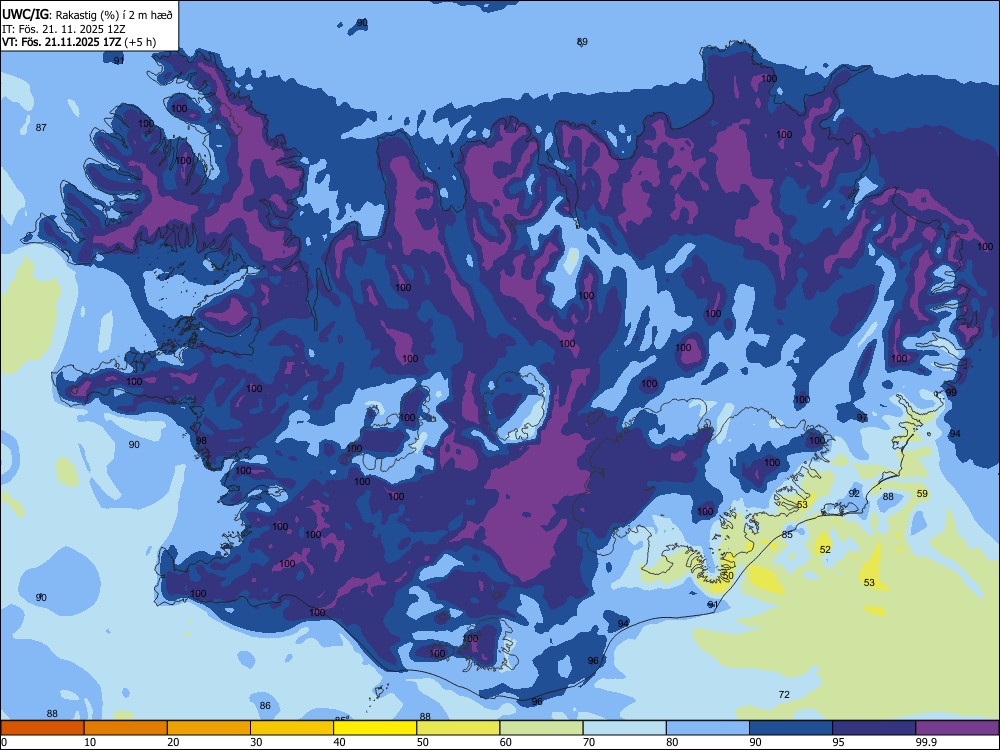Click the legend tick label 99.9
Viewport: 1000px width, 750px height.
[x=925, y=742]
